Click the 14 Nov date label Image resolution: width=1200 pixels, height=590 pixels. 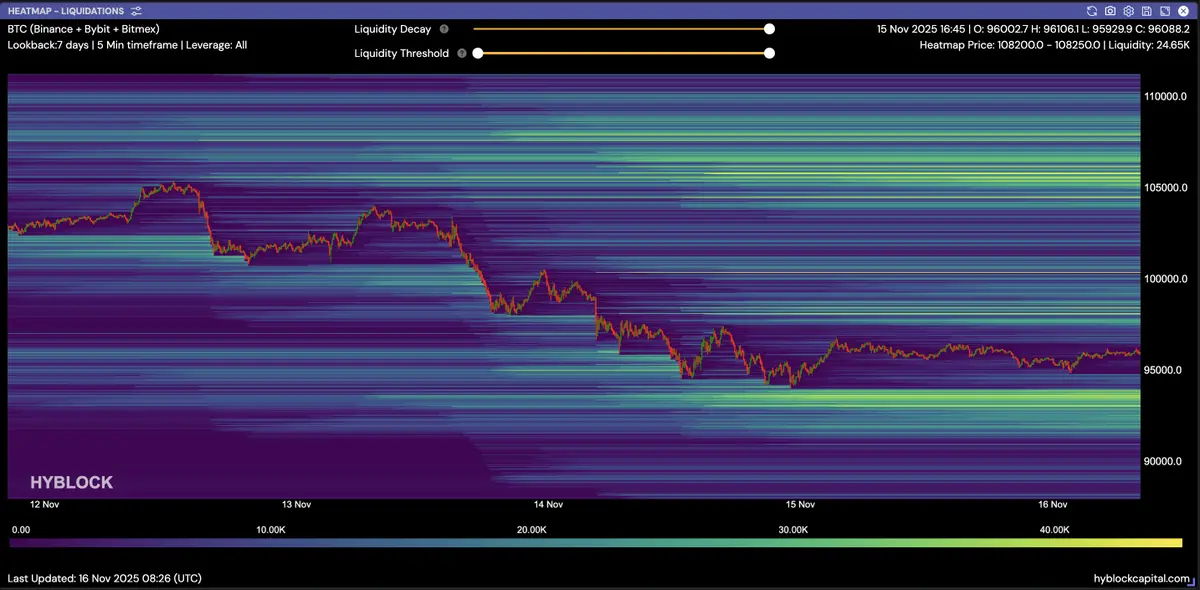coord(549,505)
